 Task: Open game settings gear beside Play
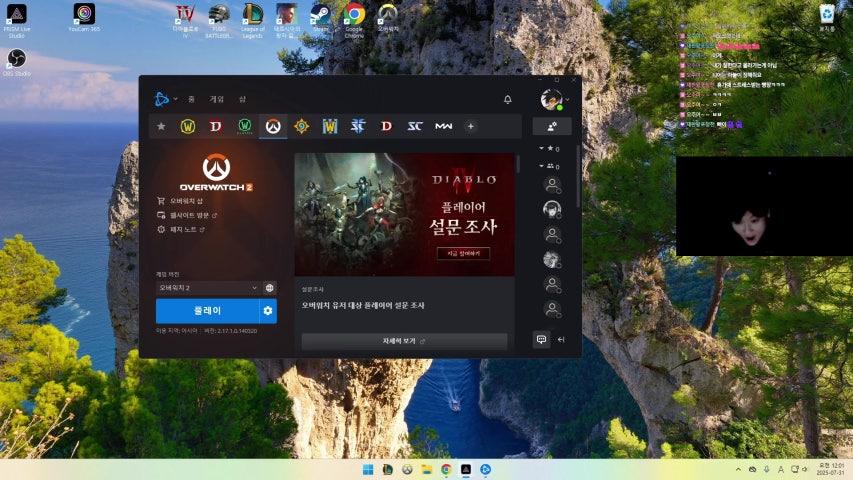click(268, 311)
